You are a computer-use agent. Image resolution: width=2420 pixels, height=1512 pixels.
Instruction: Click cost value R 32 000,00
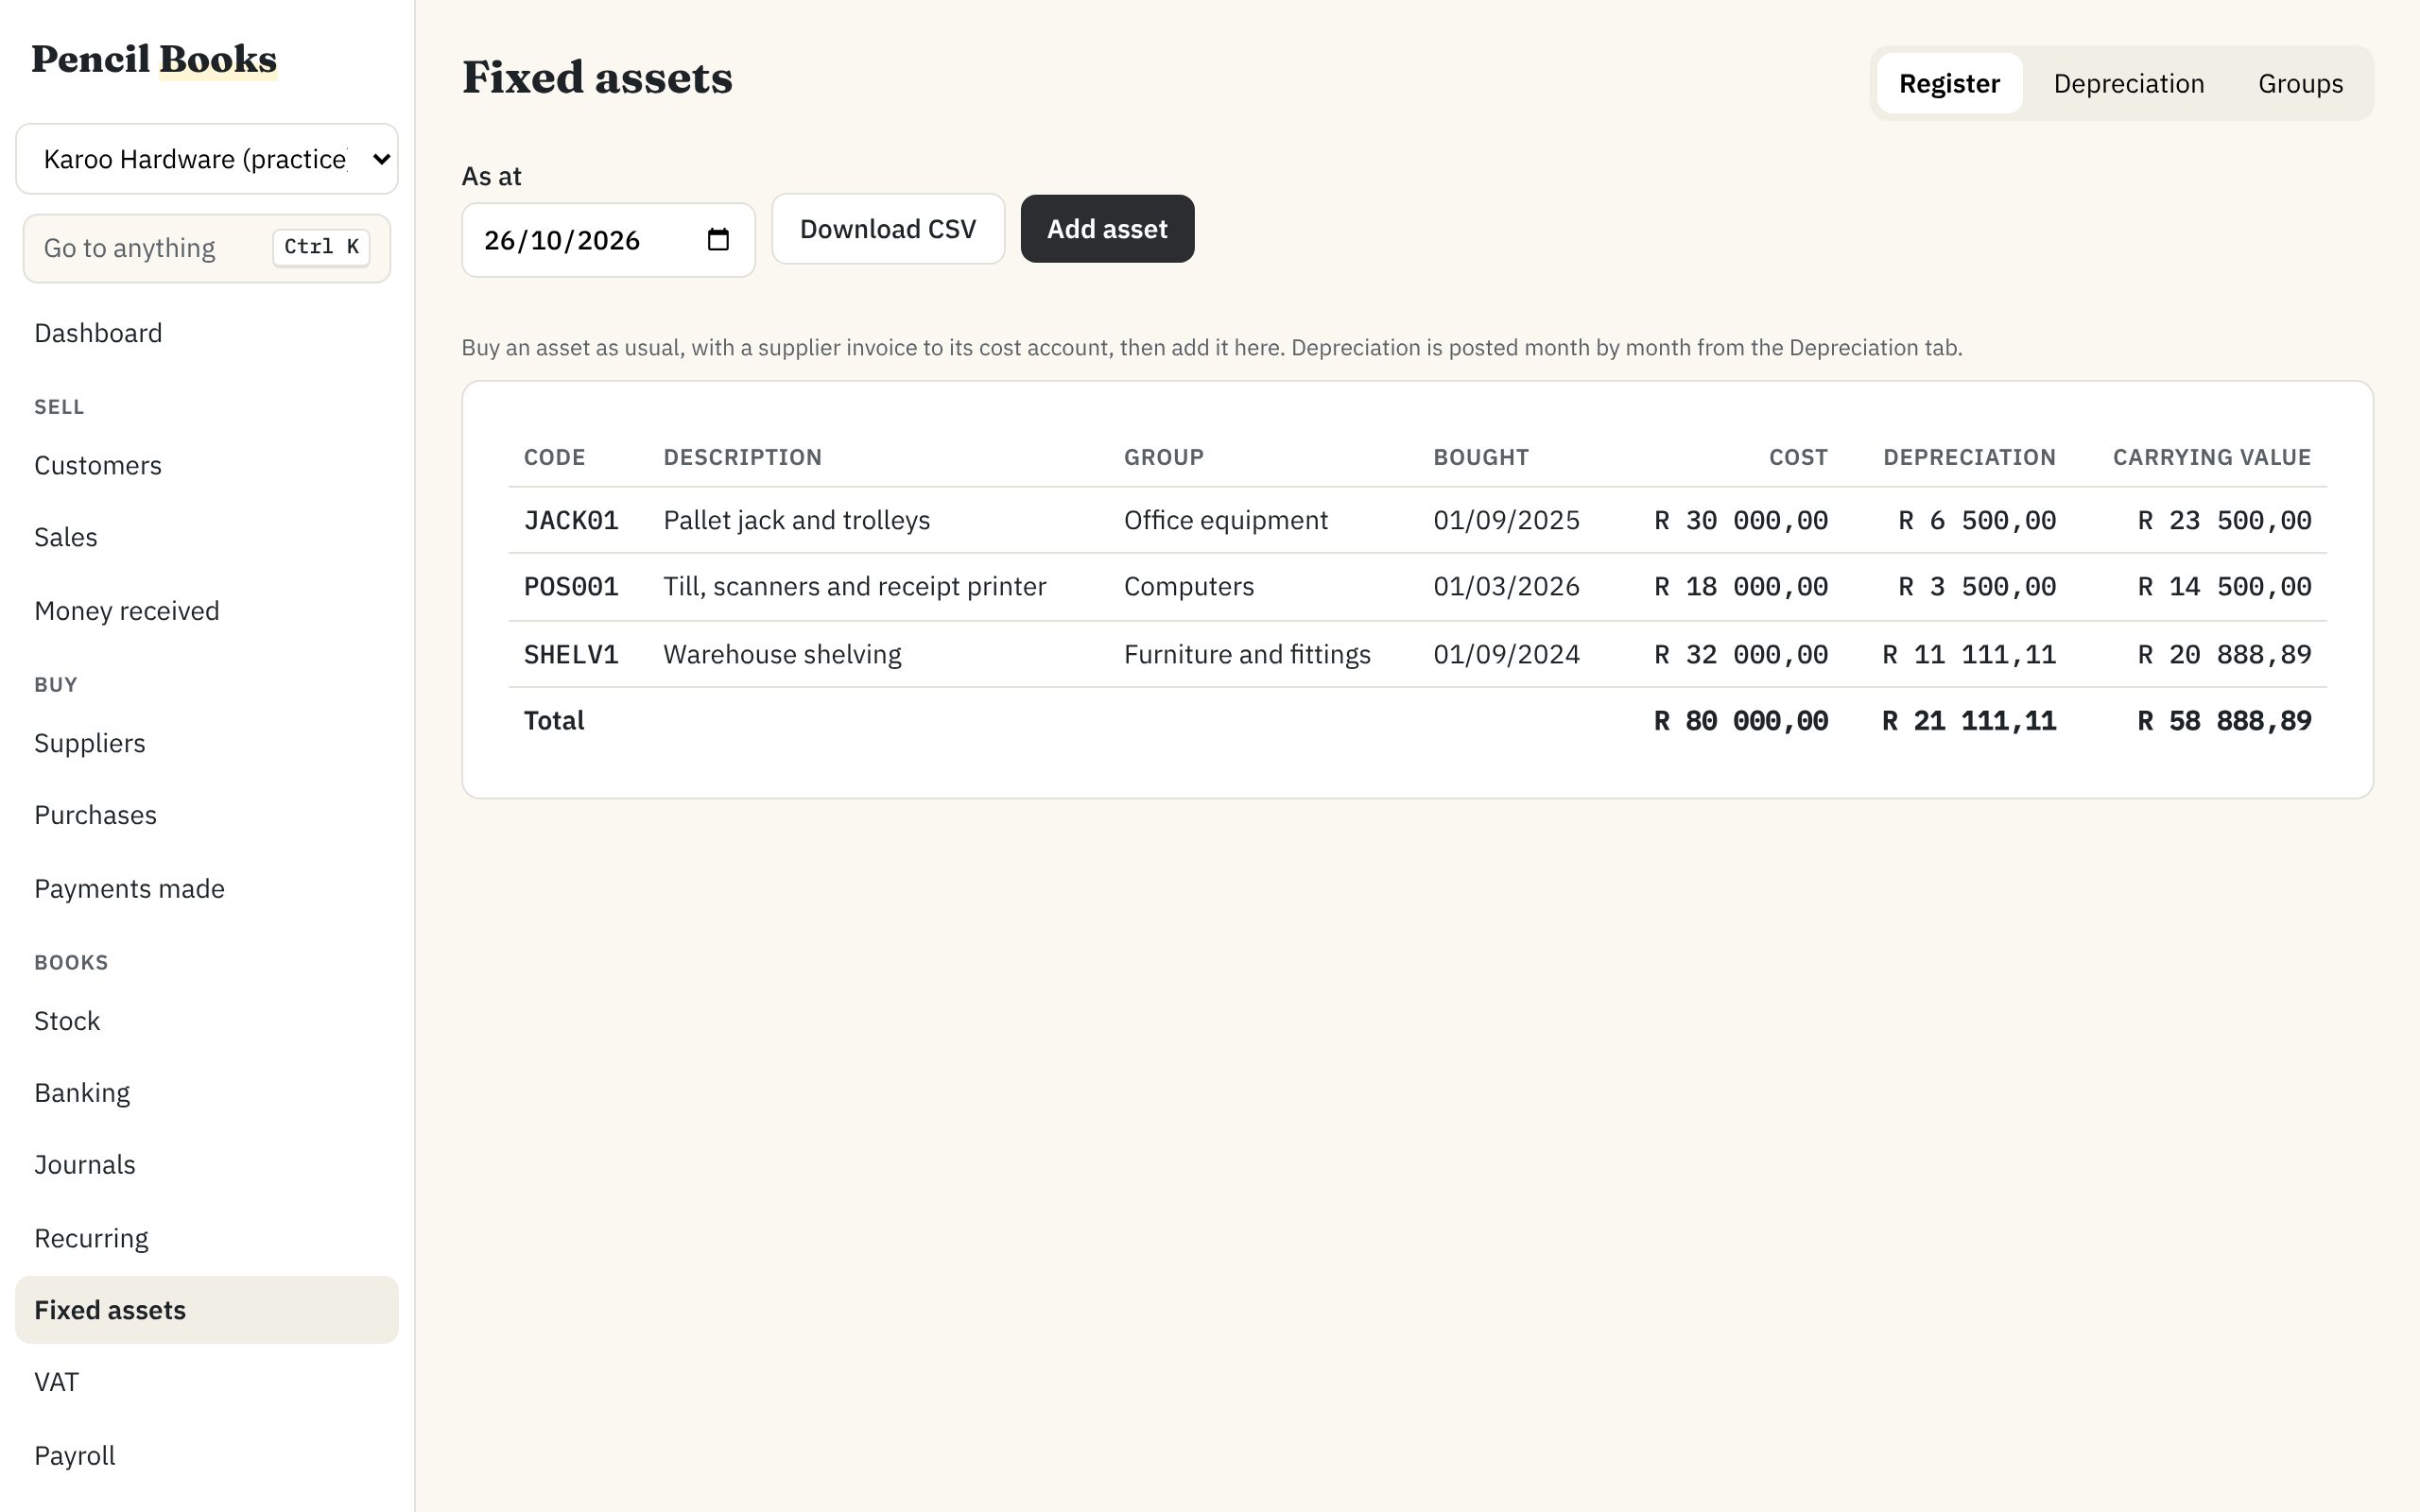(1741, 654)
